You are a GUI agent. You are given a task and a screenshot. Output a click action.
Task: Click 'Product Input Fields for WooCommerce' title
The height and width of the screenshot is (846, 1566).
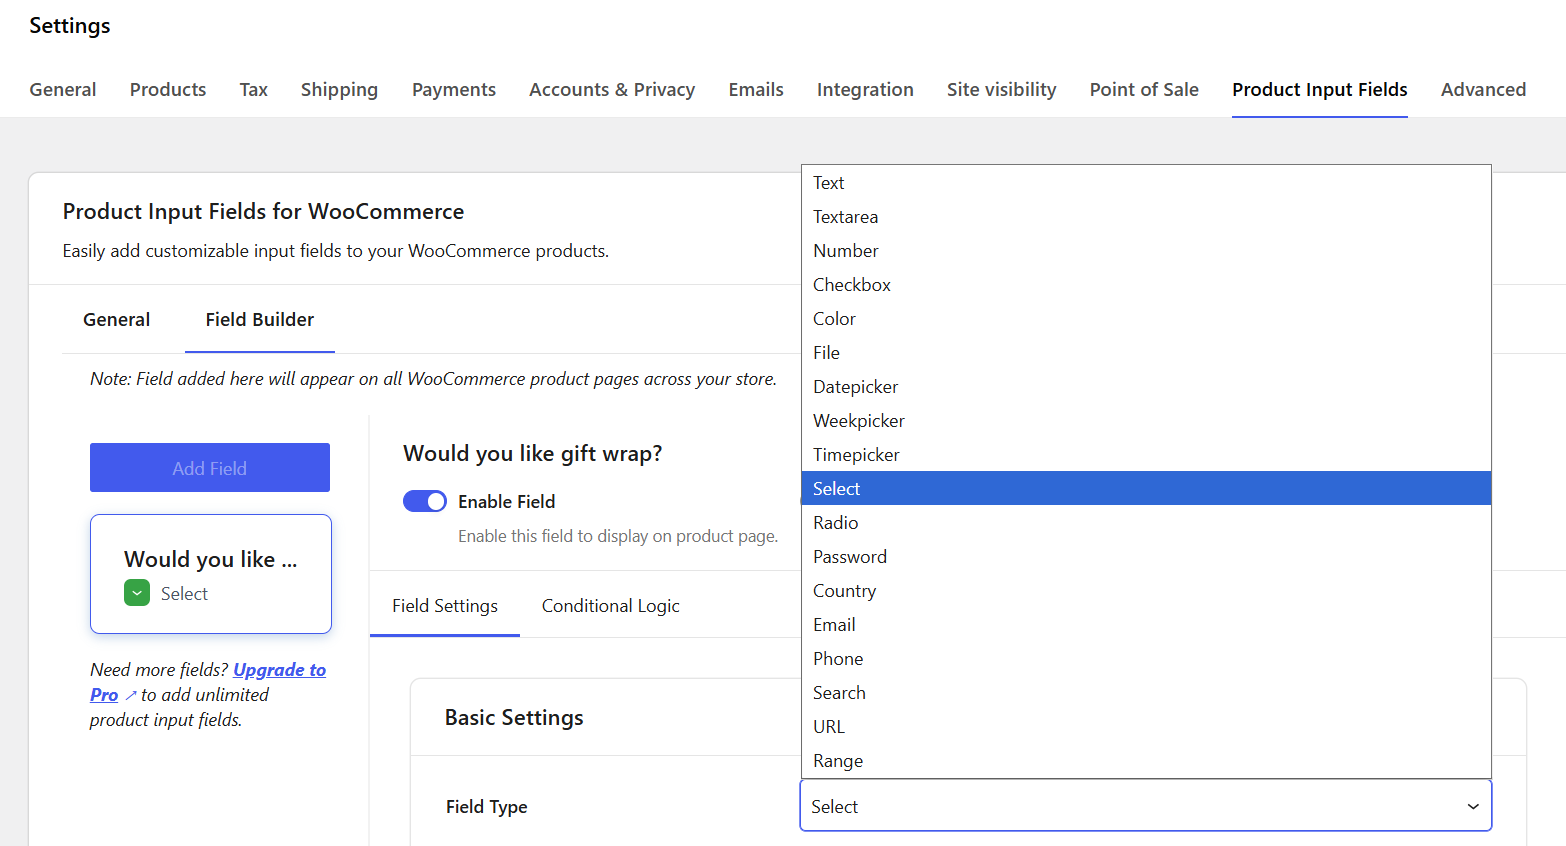(264, 212)
